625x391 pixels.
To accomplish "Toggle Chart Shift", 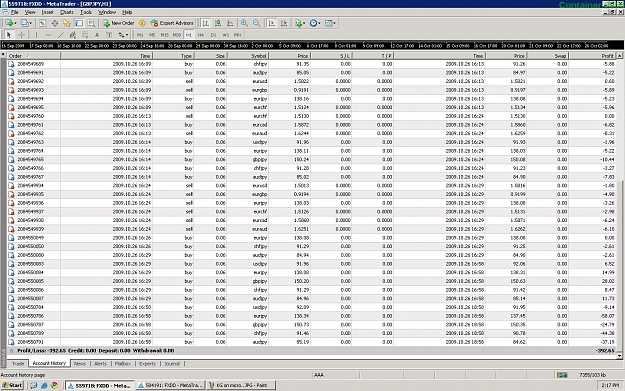I will [284, 23].
